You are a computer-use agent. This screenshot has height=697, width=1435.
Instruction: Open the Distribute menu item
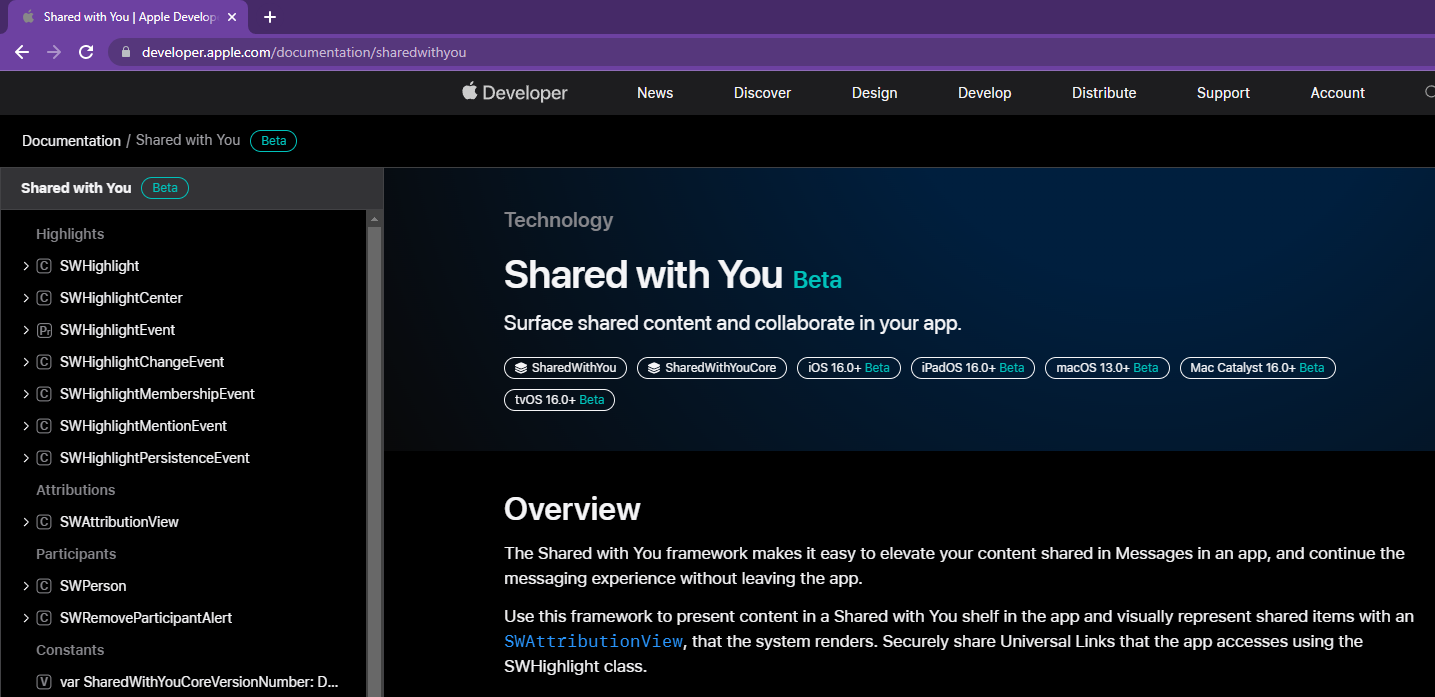(1104, 93)
